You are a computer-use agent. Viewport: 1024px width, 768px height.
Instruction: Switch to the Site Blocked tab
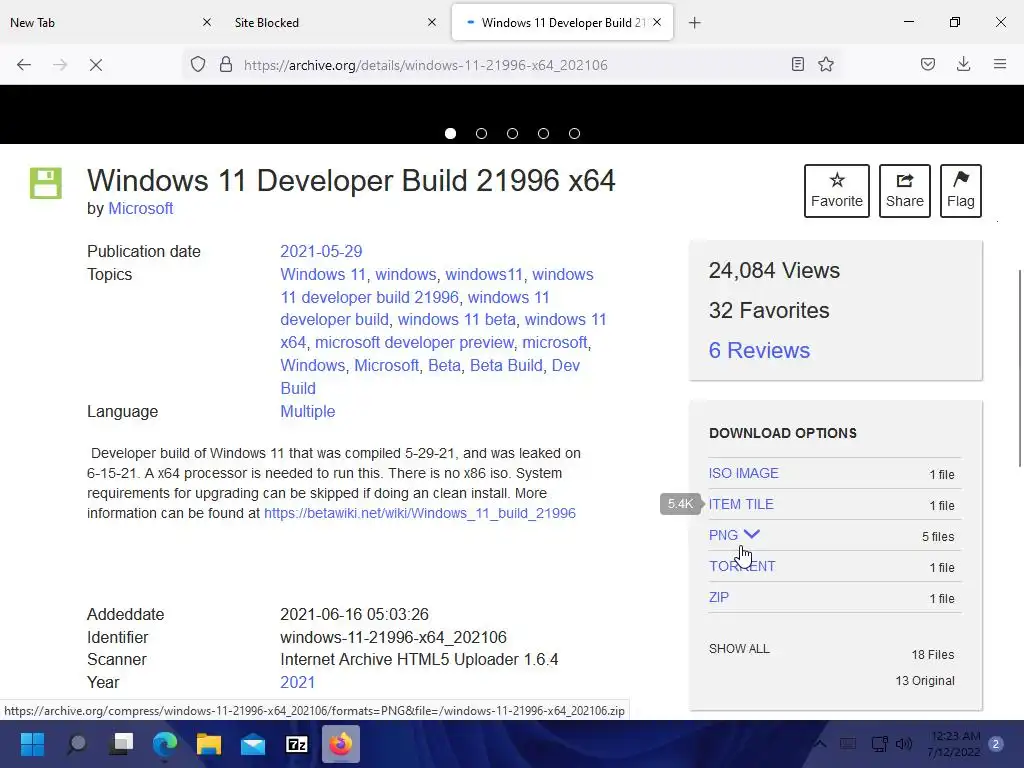(x=333, y=22)
